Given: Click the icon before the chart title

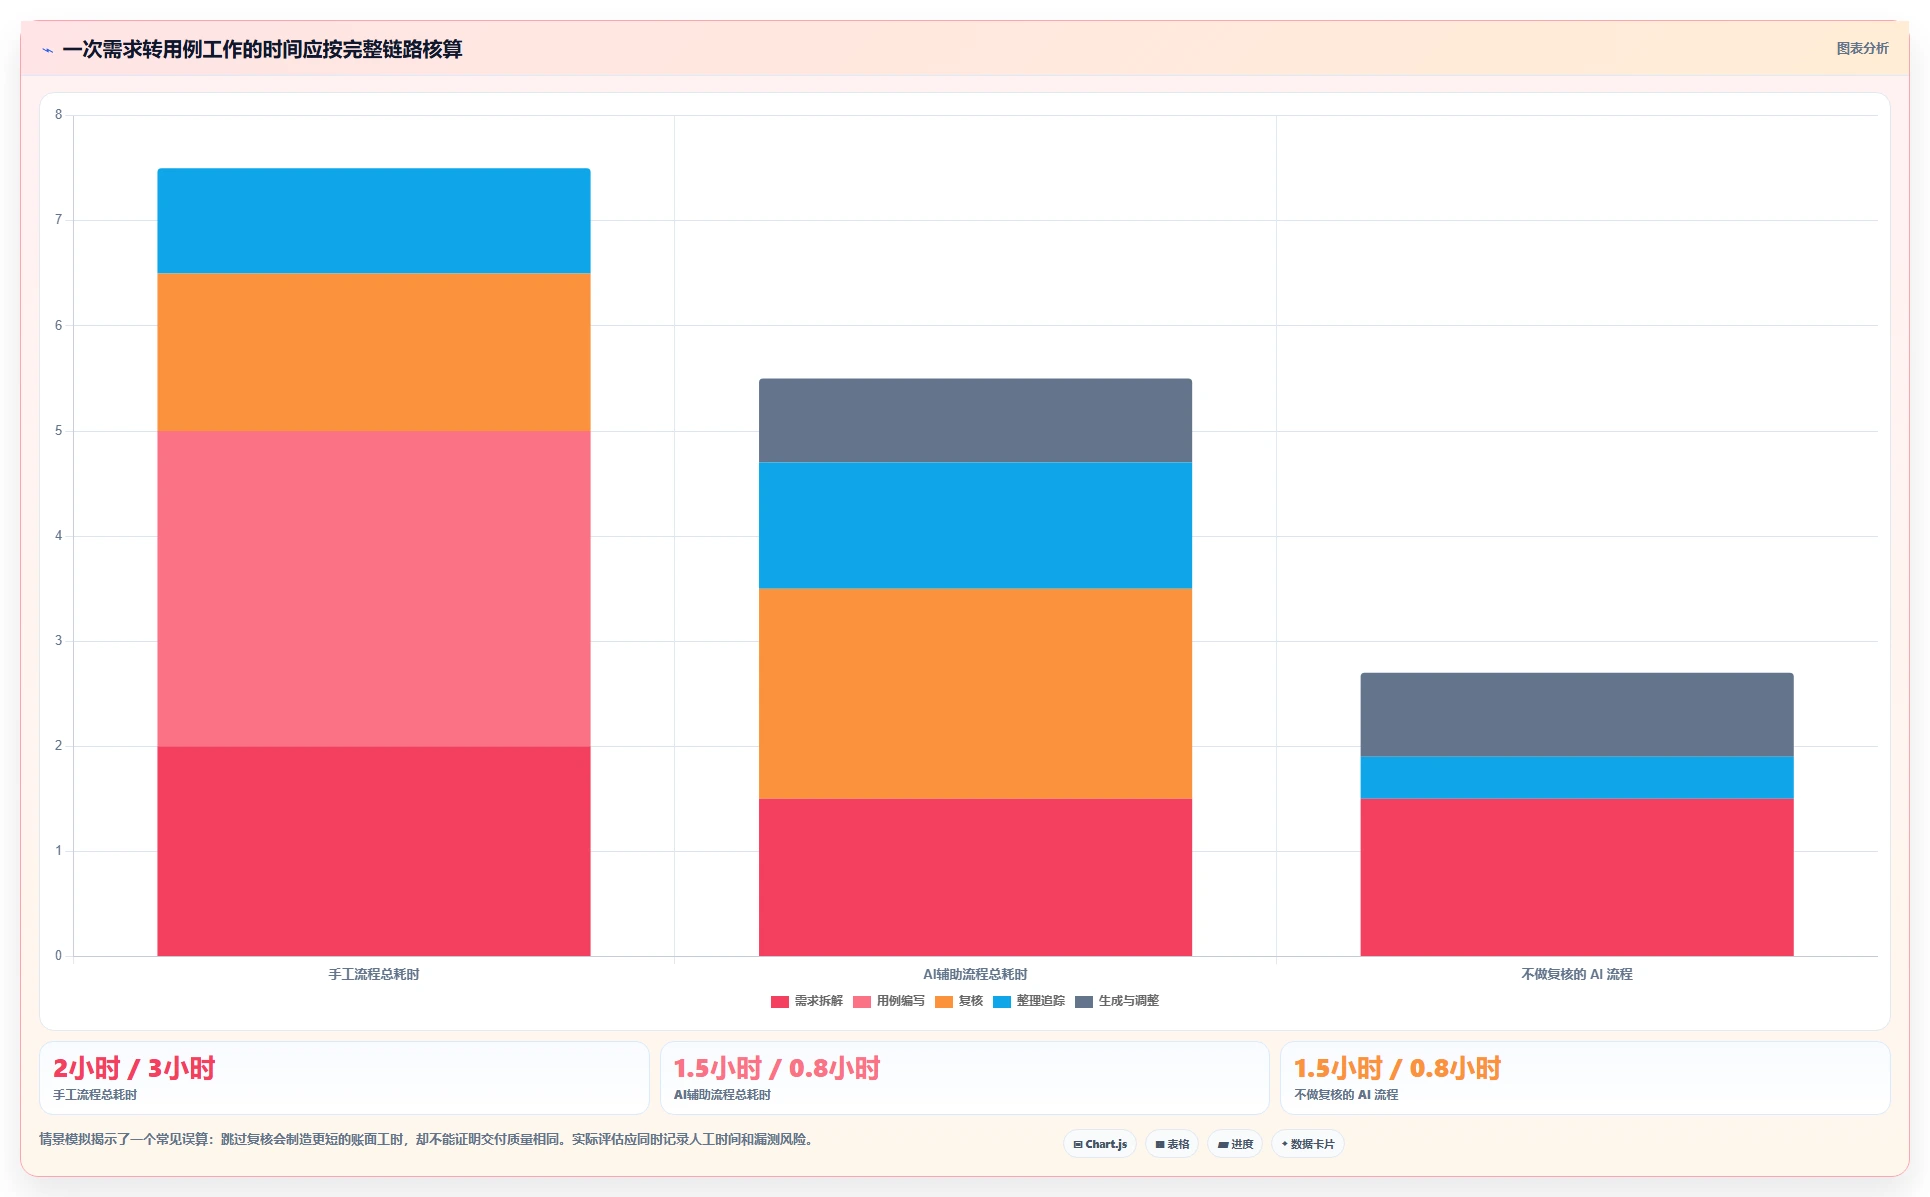Looking at the screenshot, I should (x=47, y=50).
